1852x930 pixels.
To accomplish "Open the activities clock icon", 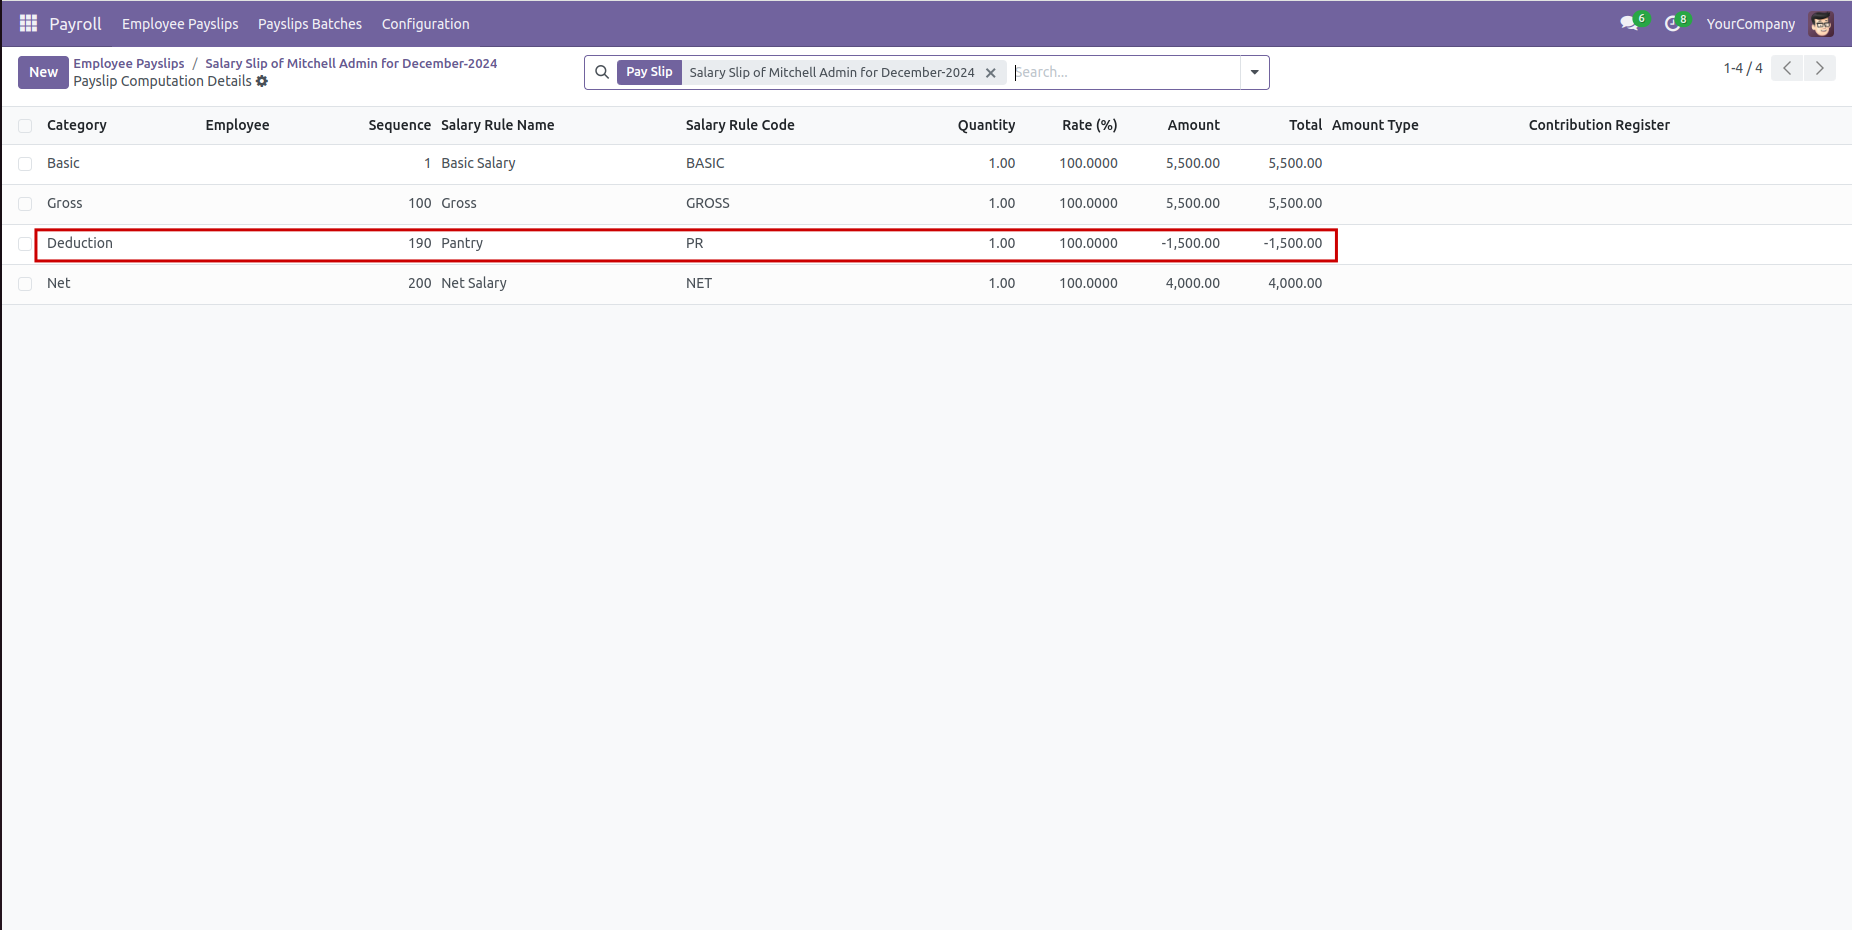I will (1672, 23).
